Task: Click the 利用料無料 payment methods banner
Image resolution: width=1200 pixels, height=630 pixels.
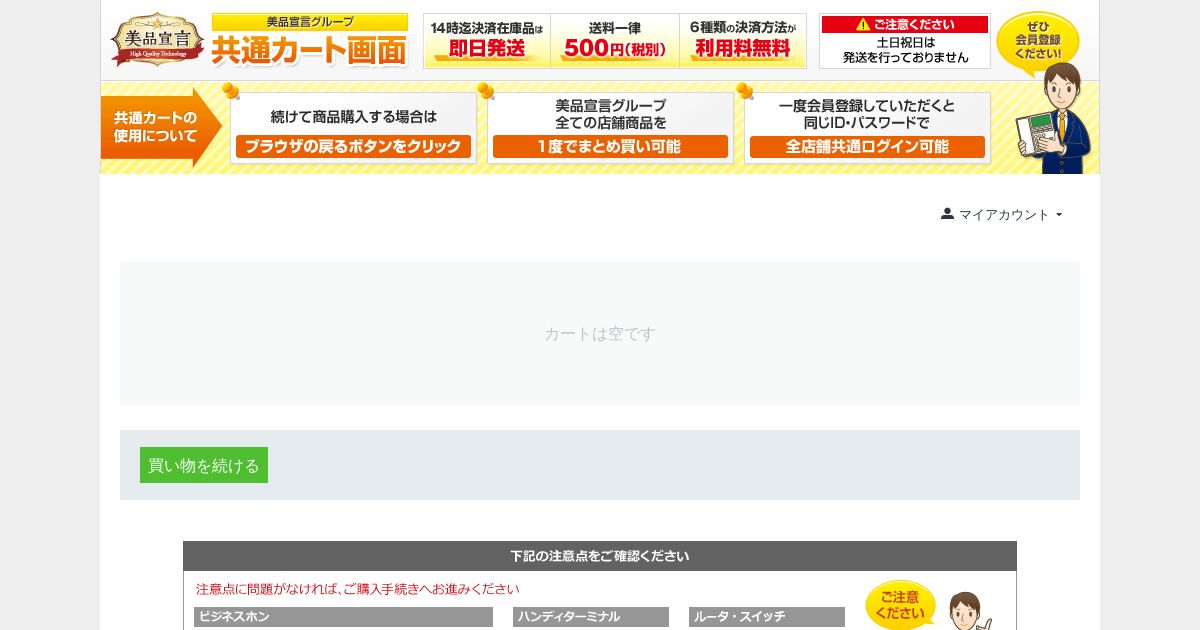Action: click(x=743, y=41)
